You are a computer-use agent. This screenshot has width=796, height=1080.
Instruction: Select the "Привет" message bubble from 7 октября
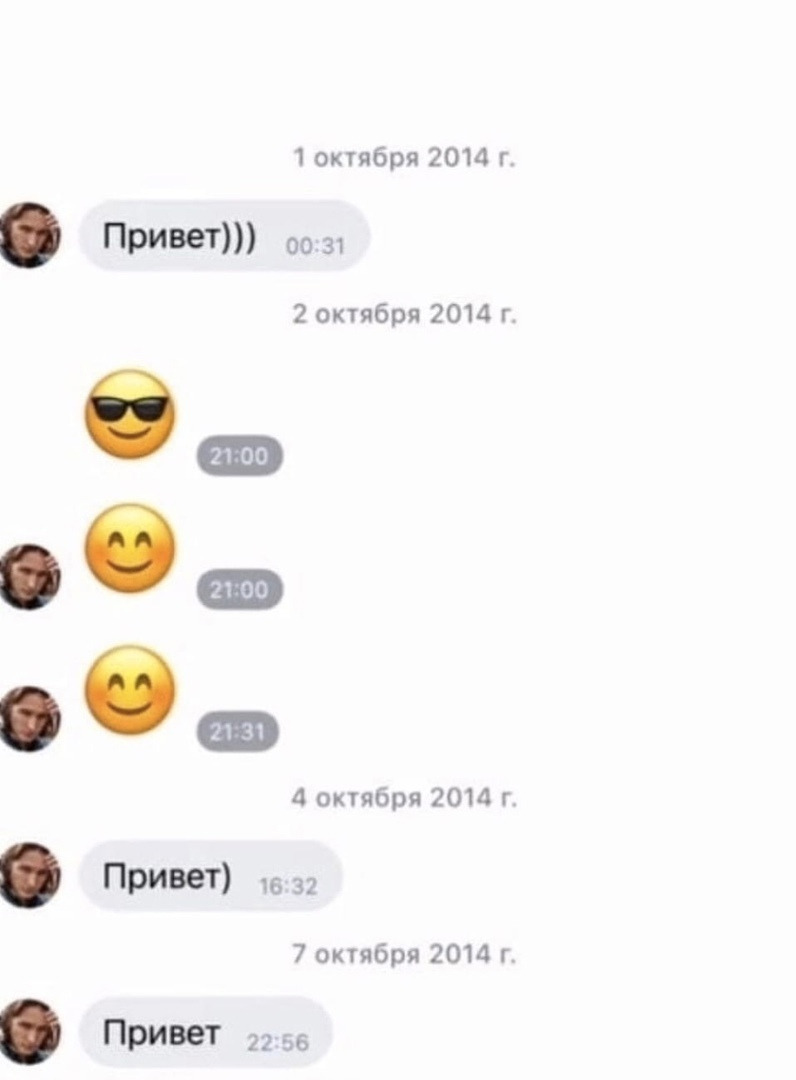[206, 1032]
